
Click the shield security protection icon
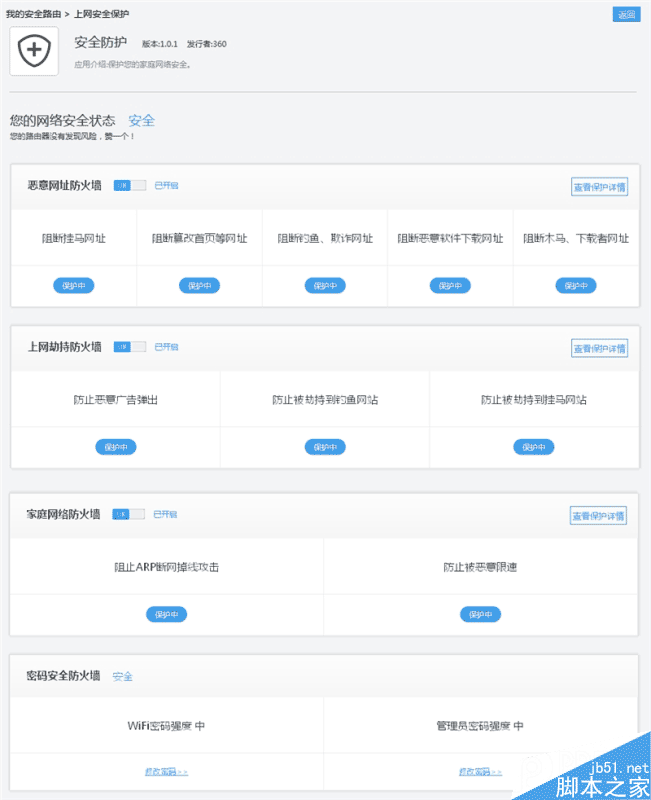tap(34, 51)
